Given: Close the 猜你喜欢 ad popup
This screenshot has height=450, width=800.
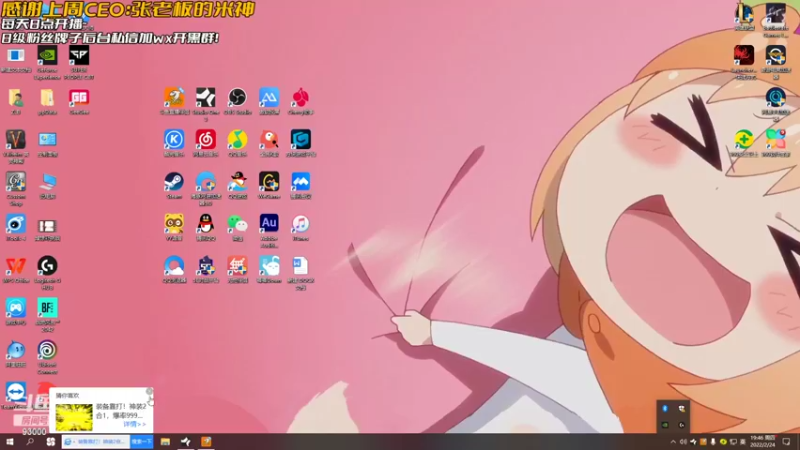Looking at the screenshot, I should 149,392.
